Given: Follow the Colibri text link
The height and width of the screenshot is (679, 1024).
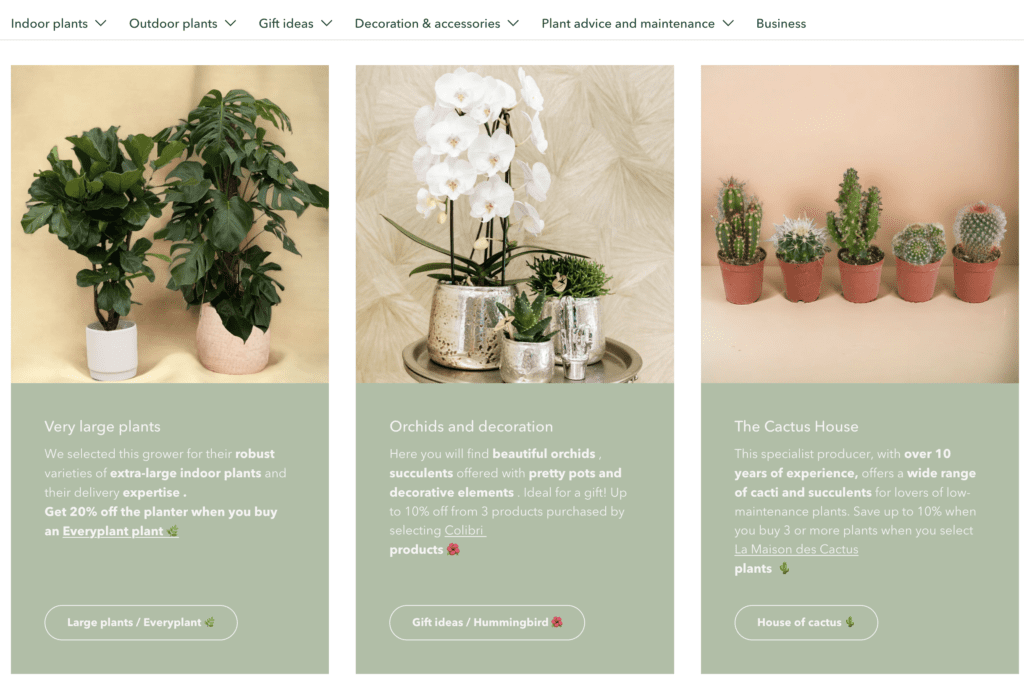Looking at the screenshot, I should [x=464, y=530].
